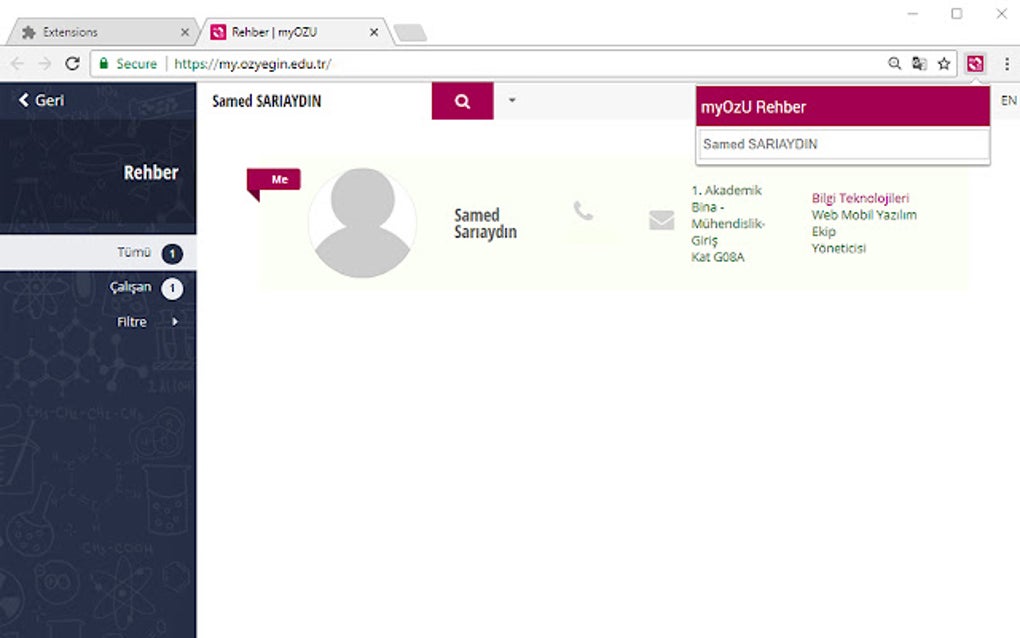
Task: Open the dropdown arrow beside the search button
Action: pos(511,100)
